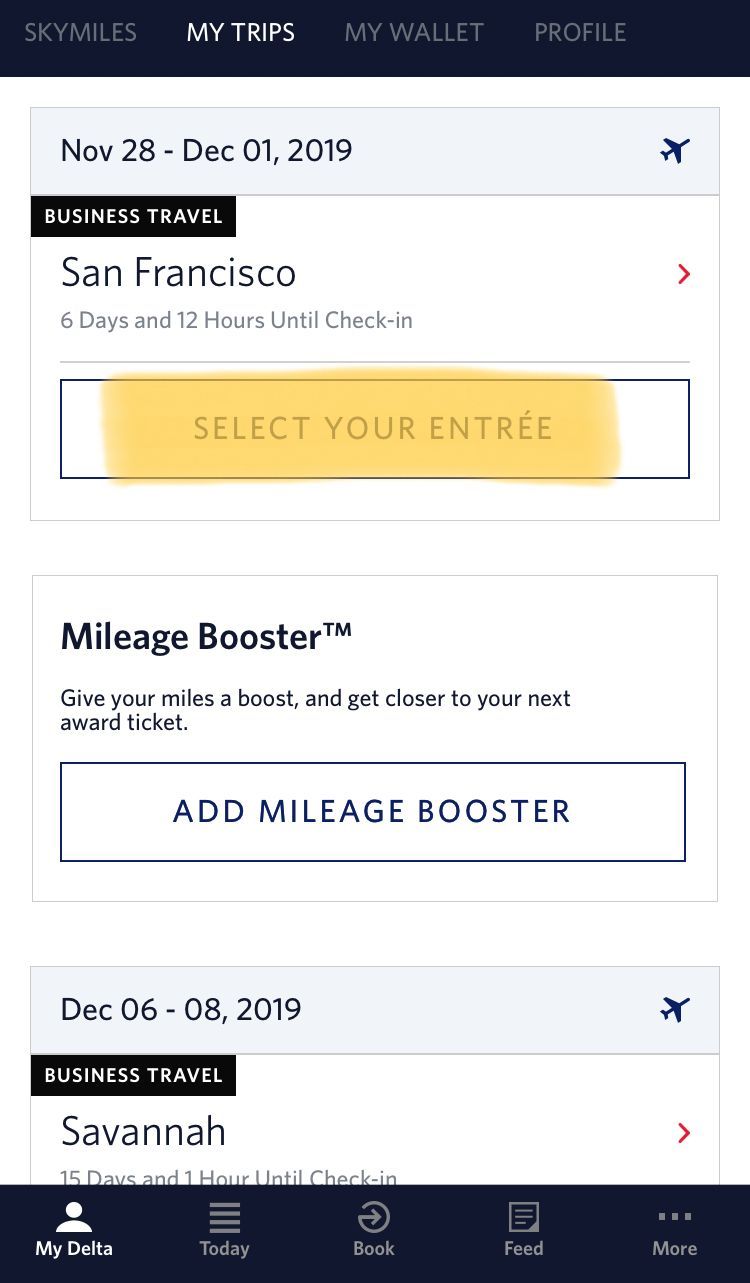Tap the Dec 06 - 08 date header
750x1283 pixels.
click(x=180, y=1009)
